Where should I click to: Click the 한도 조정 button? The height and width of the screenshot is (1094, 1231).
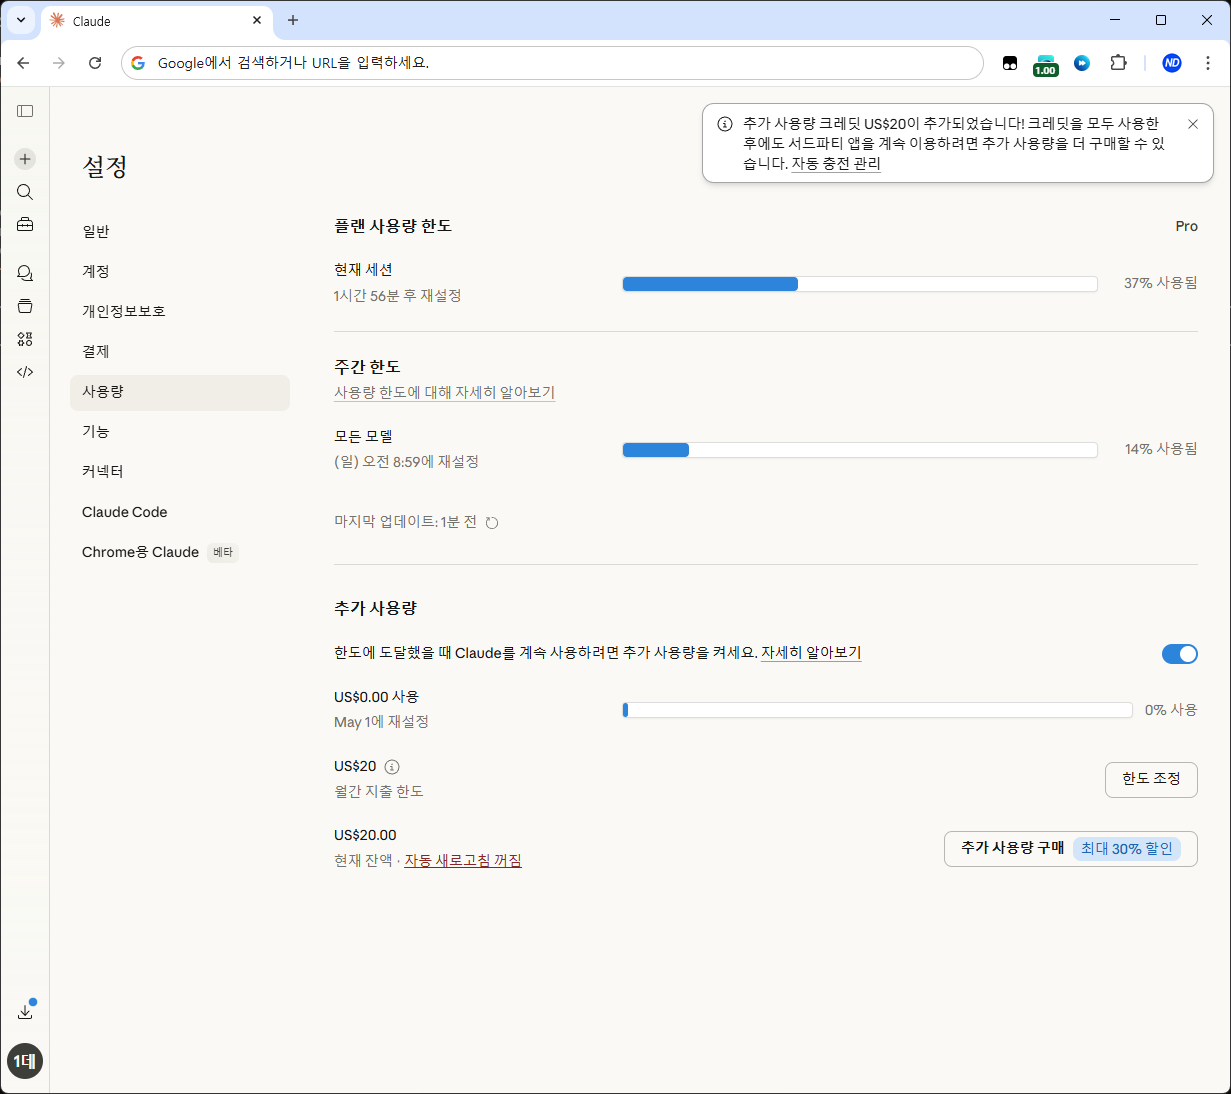(1151, 779)
